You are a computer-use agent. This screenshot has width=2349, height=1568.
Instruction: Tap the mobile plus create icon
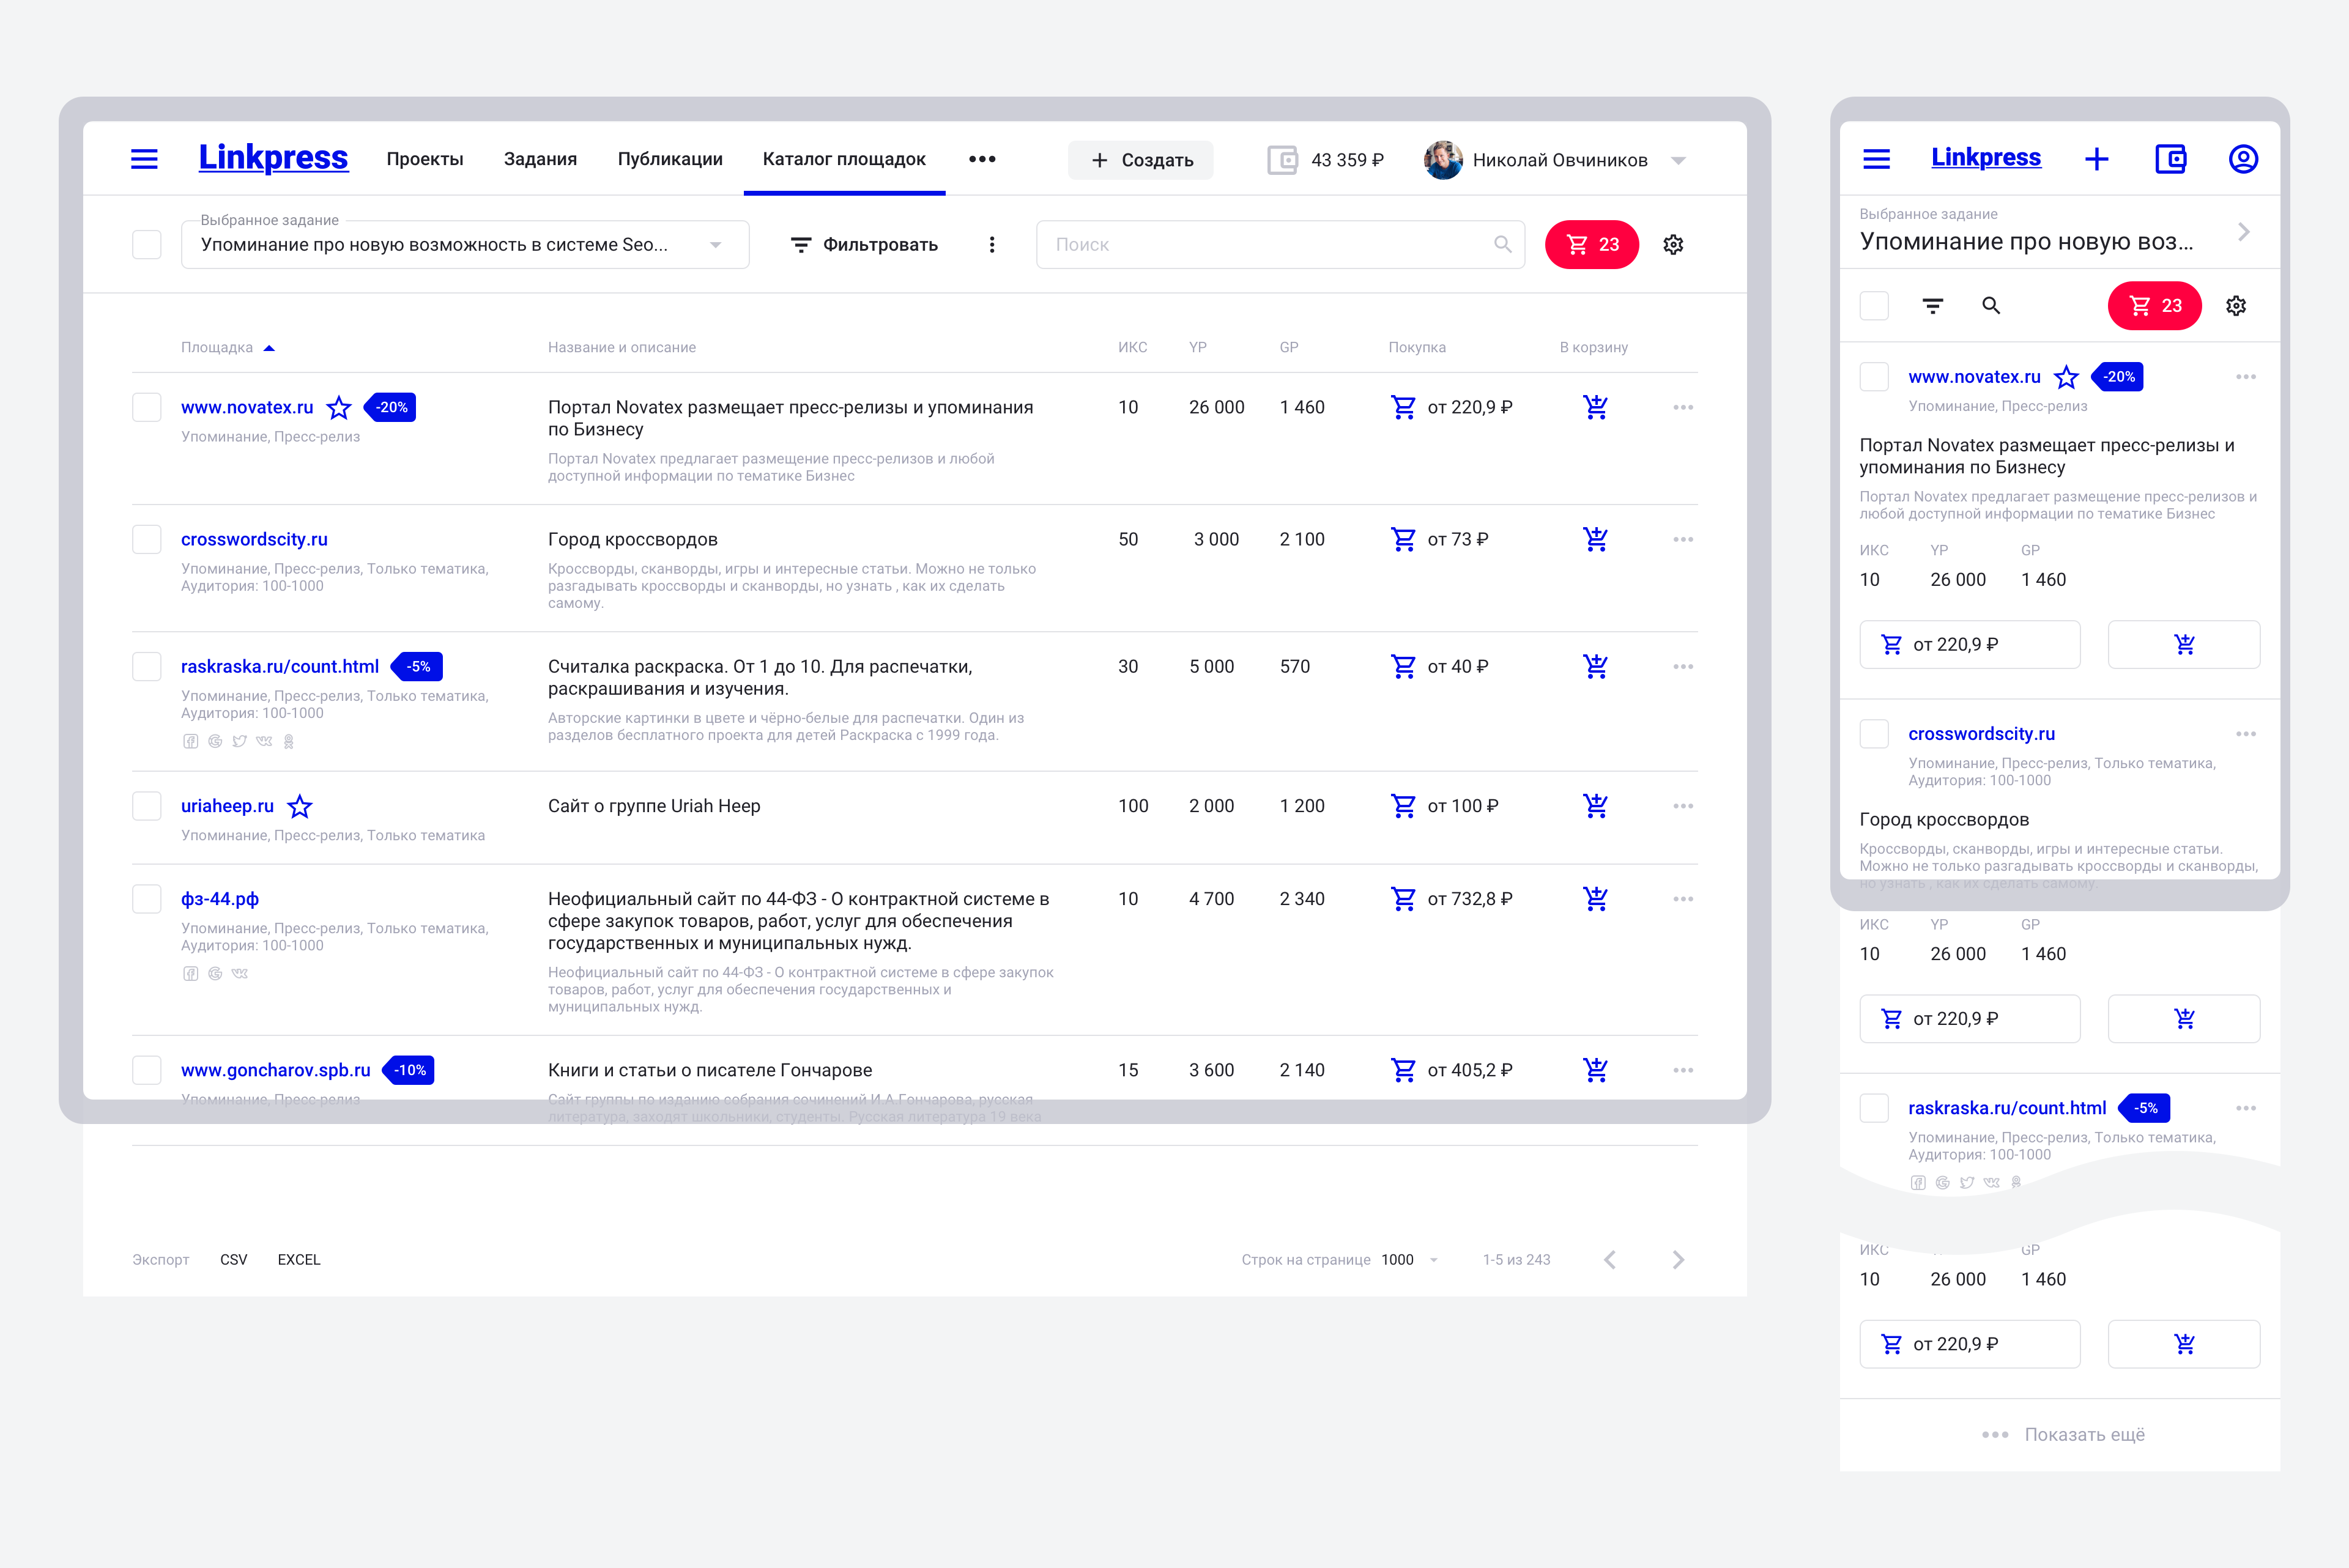tap(2097, 159)
